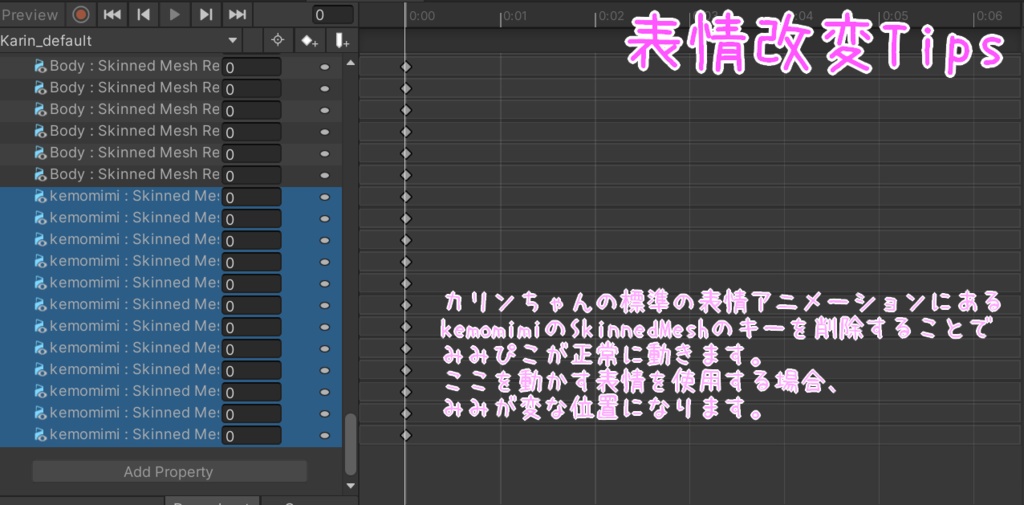Click the value field of the last kemomimi row
This screenshot has height=505, width=1024.
pyautogui.click(x=251, y=436)
